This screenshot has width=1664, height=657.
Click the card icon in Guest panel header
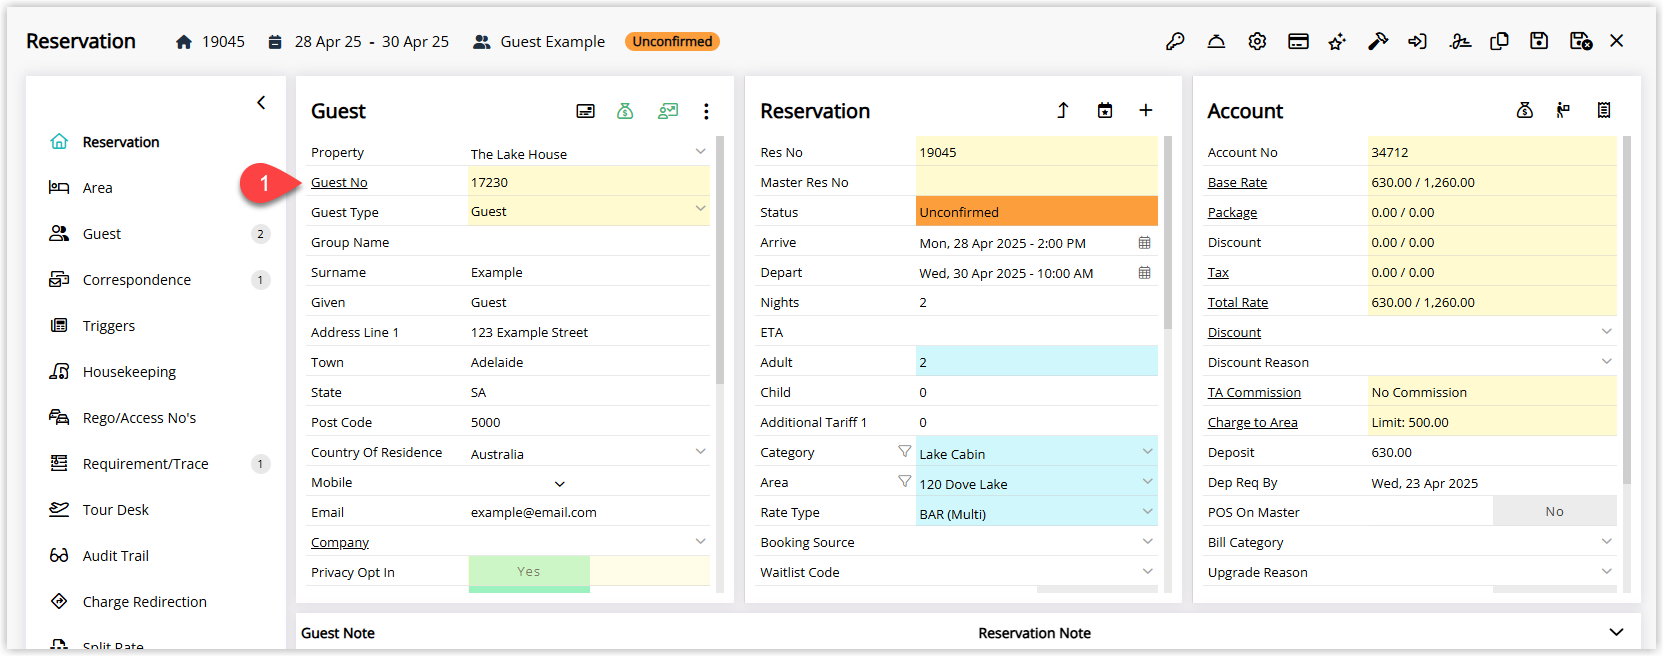[x=586, y=111]
